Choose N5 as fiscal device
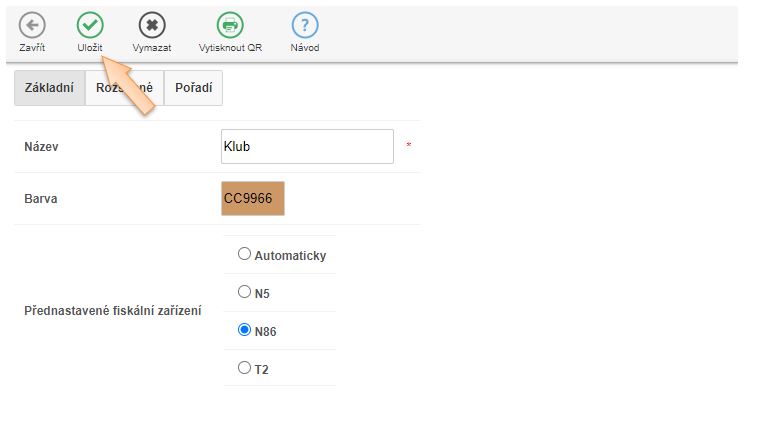Screen dimensions: 771x425 (x=244, y=292)
